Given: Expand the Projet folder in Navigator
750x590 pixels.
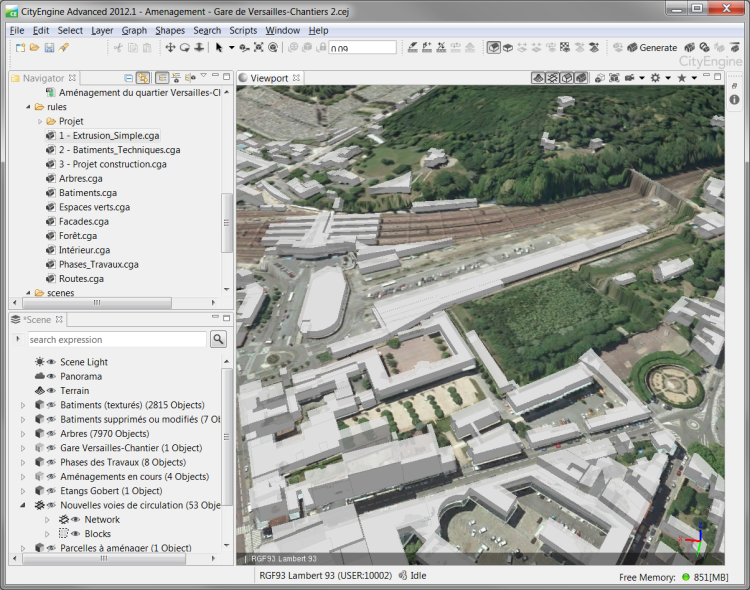Looking at the screenshot, I should coord(40,122).
